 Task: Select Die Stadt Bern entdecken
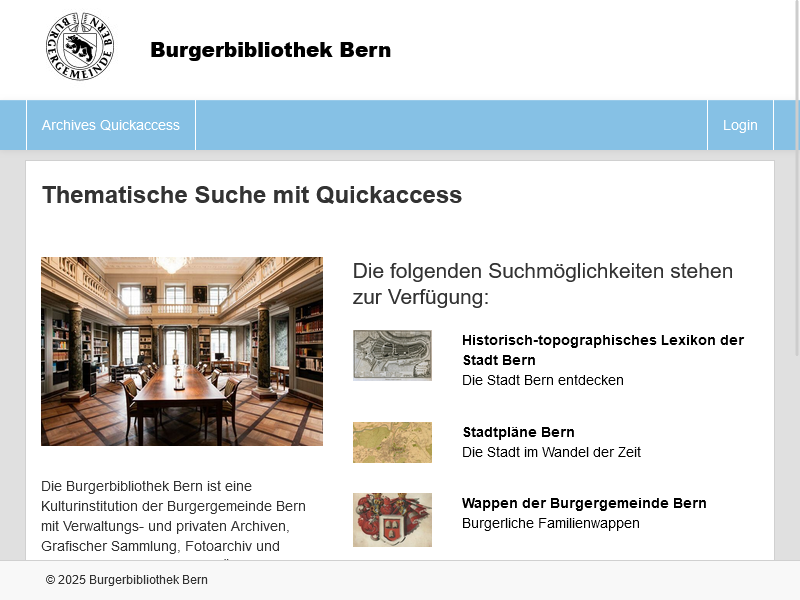(542, 380)
